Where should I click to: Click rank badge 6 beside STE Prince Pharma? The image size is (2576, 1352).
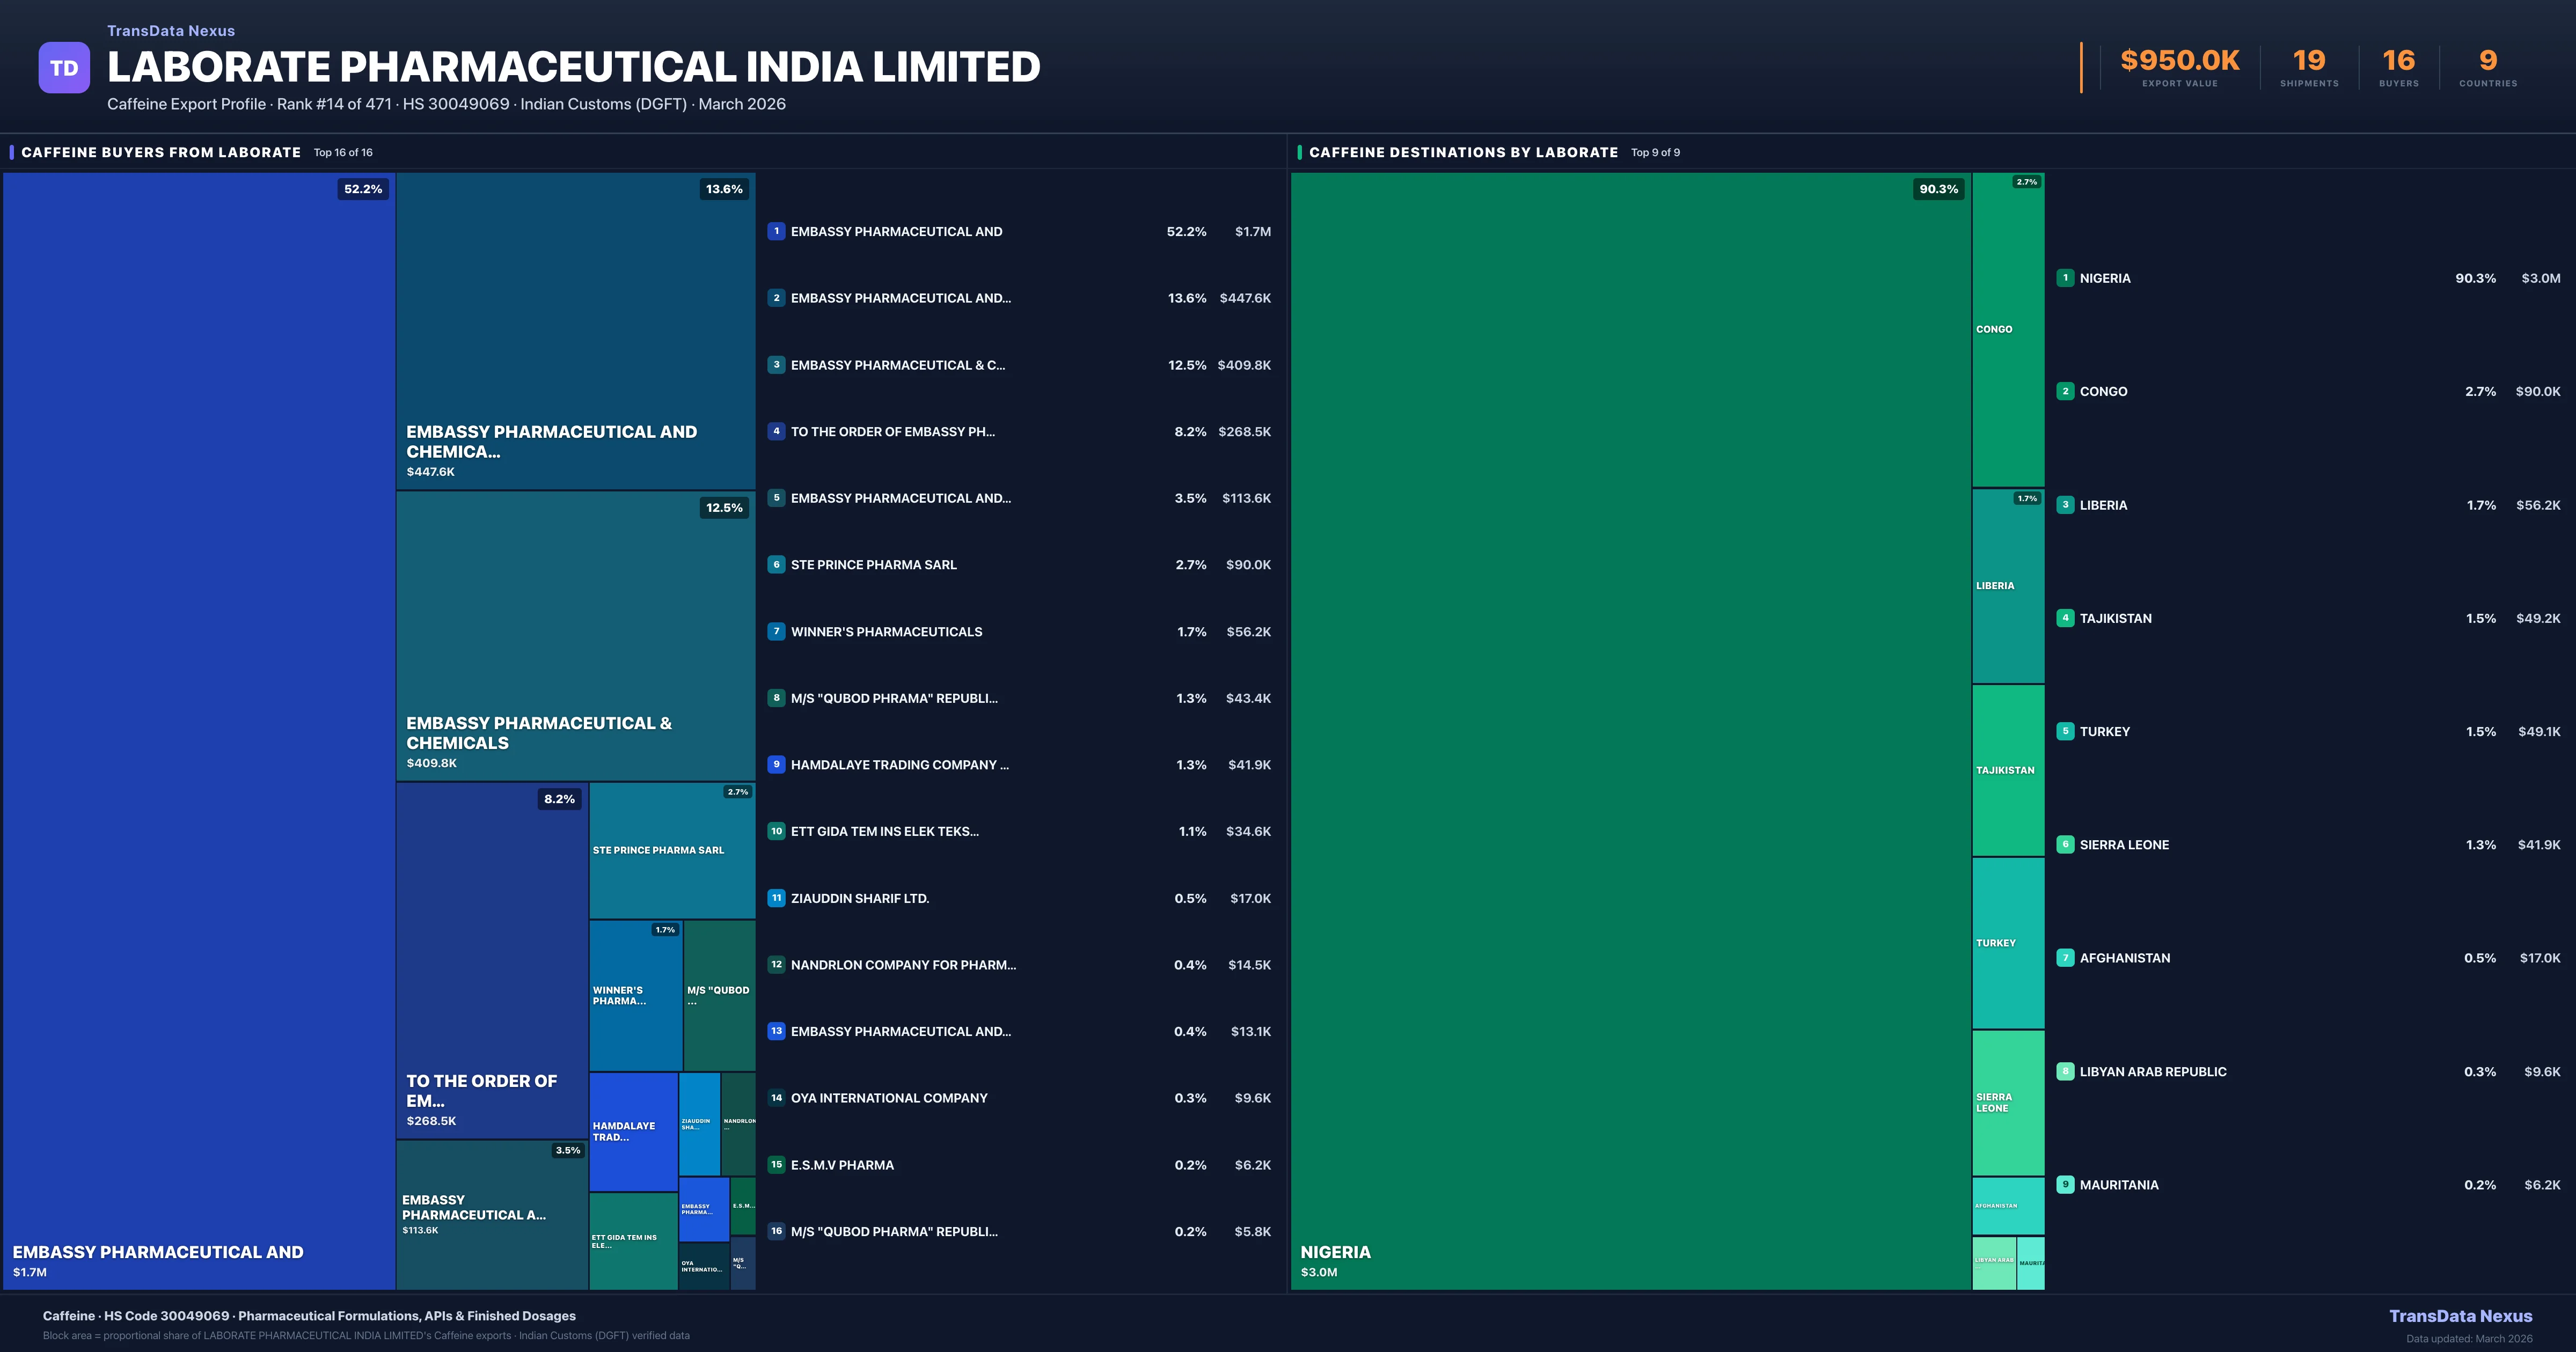pos(776,565)
